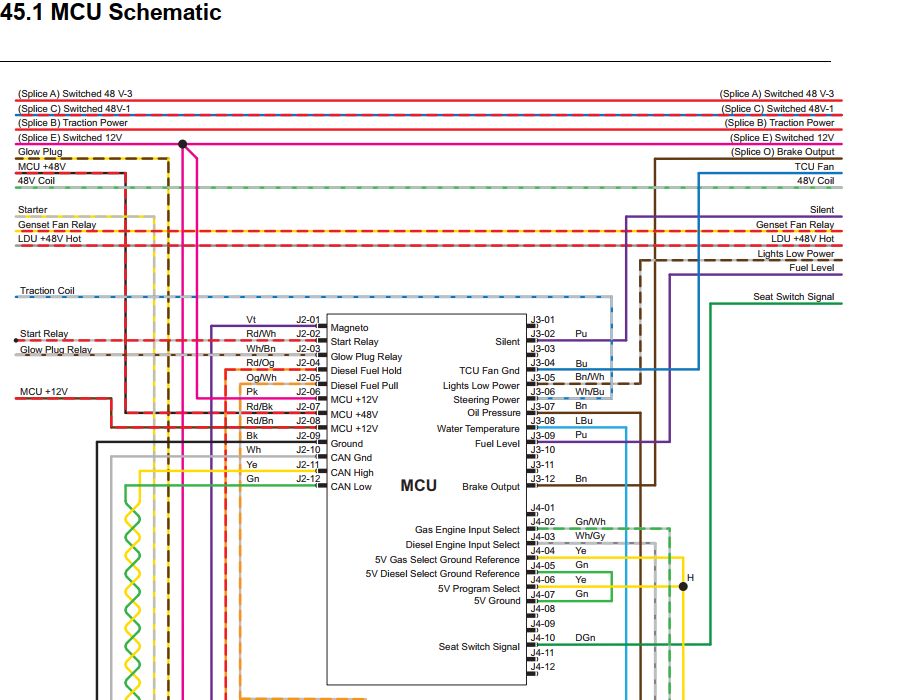Click the "Water Temperature" pin name
The height and width of the screenshot is (700, 909).
(x=478, y=429)
